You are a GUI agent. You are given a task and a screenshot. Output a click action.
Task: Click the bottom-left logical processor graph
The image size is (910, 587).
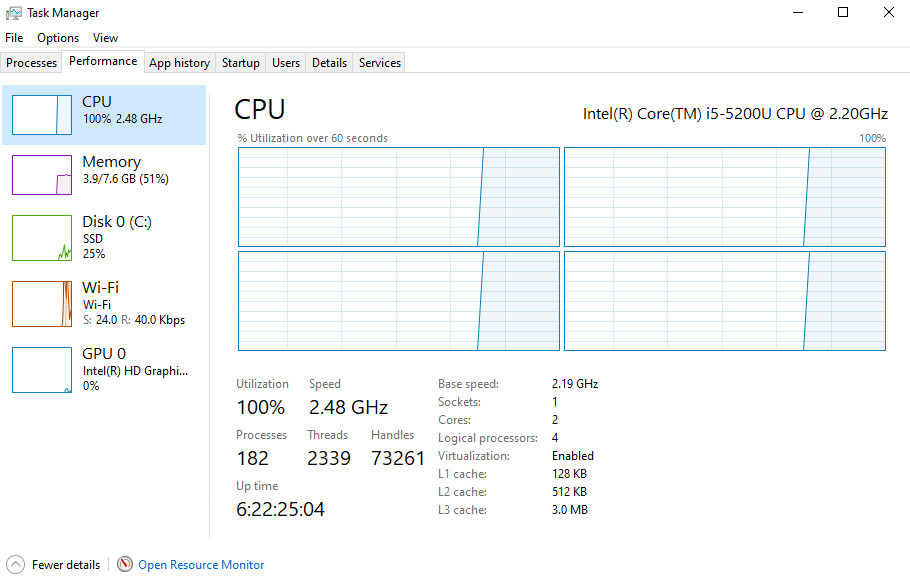[x=399, y=301]
